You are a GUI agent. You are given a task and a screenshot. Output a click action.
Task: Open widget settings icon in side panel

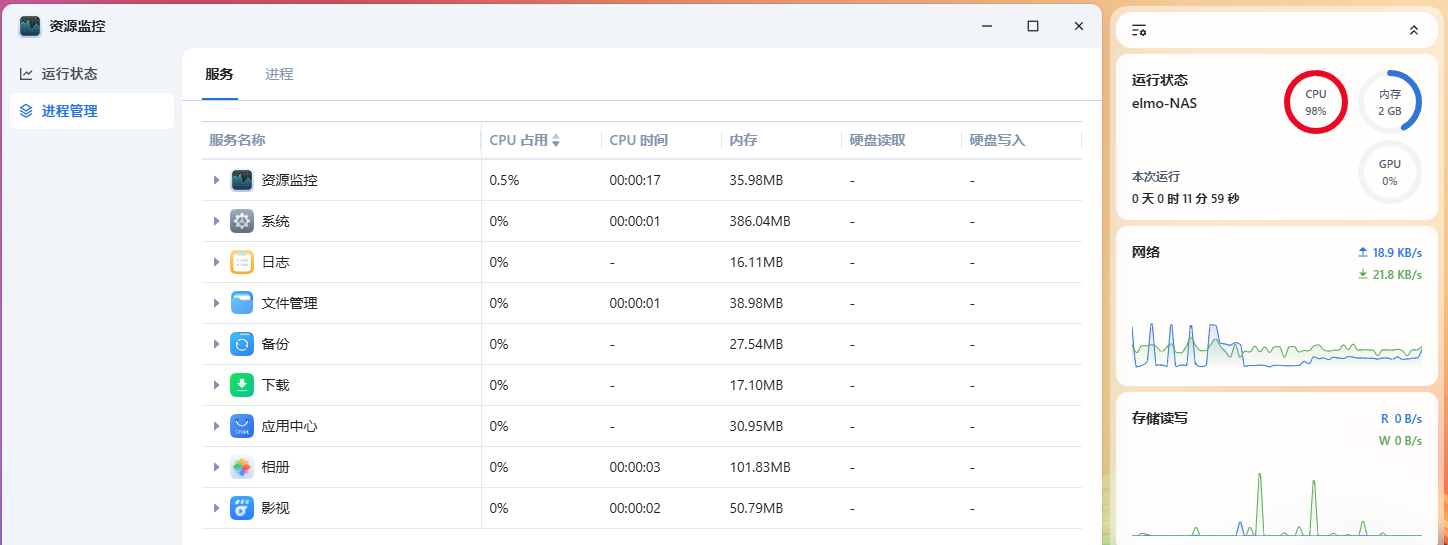(1139, 30)
